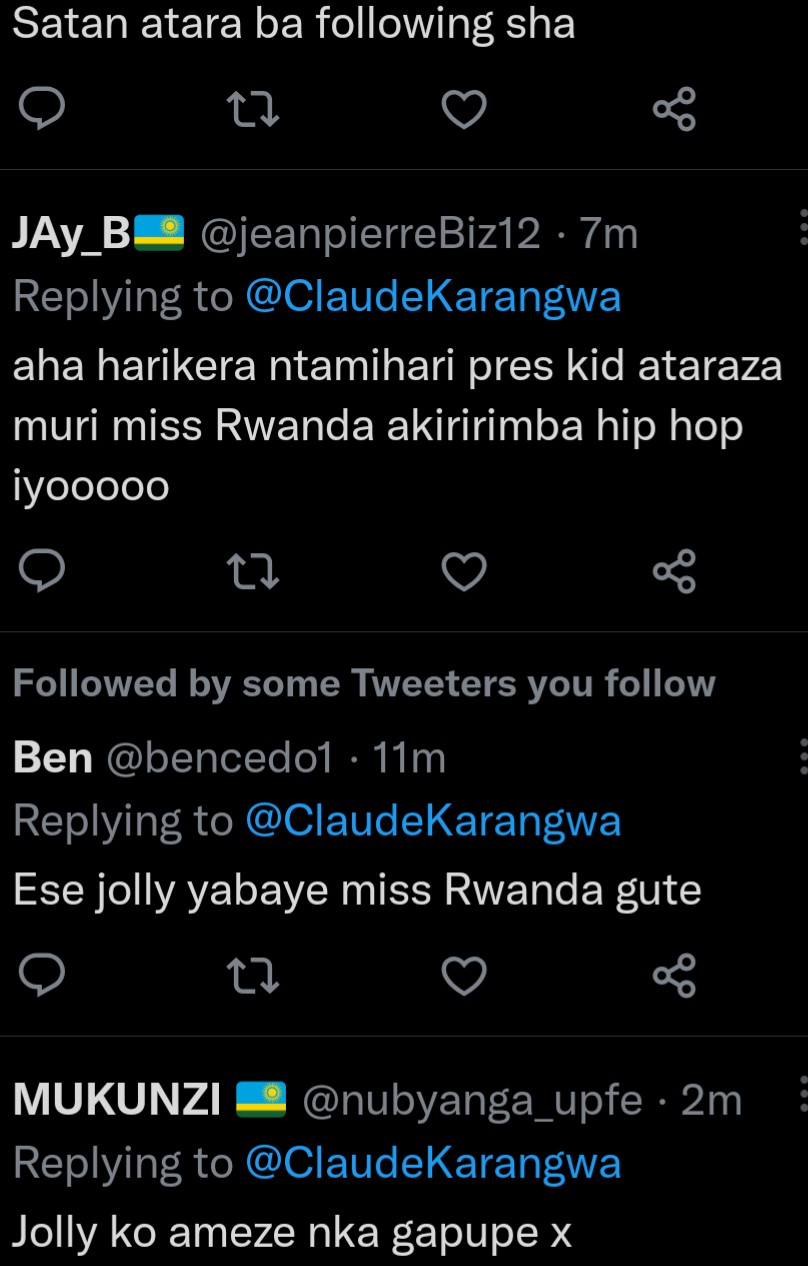Reply to Ben's jolly tweet

42,975
